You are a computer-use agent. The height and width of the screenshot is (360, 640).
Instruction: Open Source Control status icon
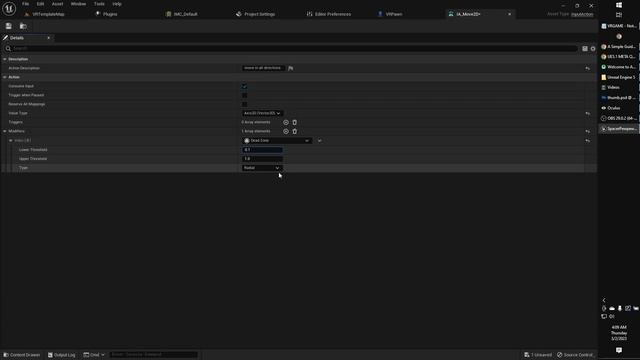pyautogui.click(x=576, y=355)
